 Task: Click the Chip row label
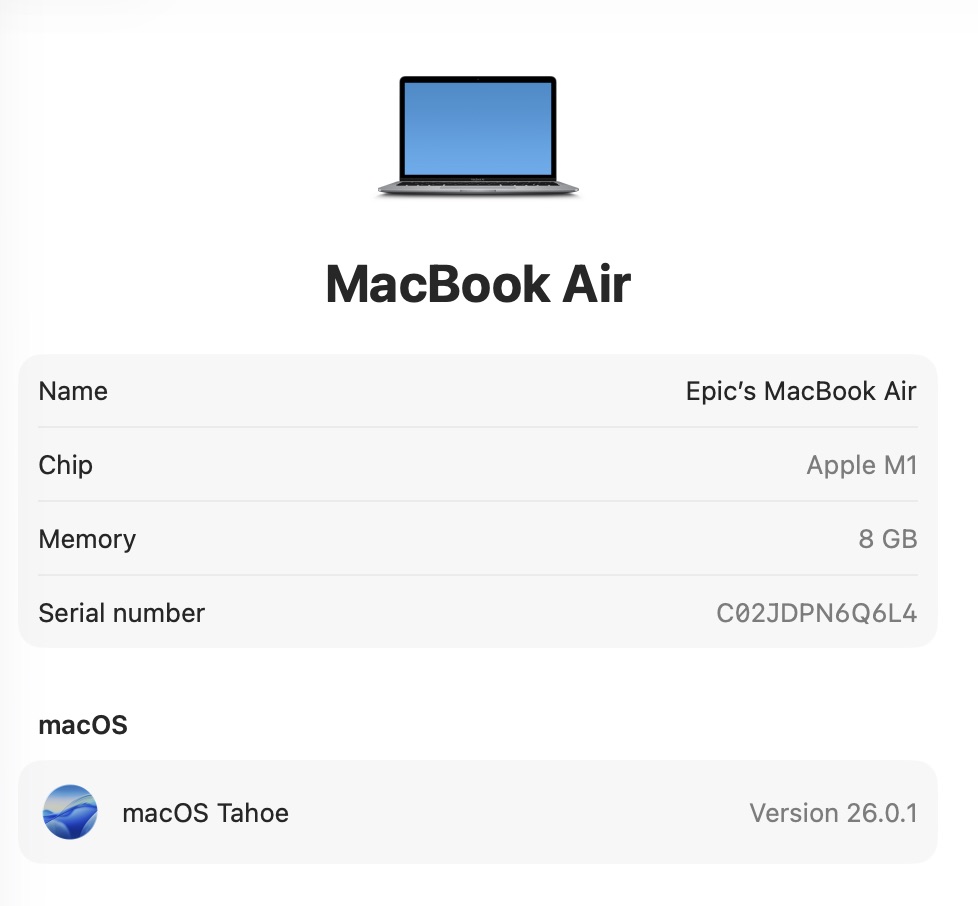point(65,465)
